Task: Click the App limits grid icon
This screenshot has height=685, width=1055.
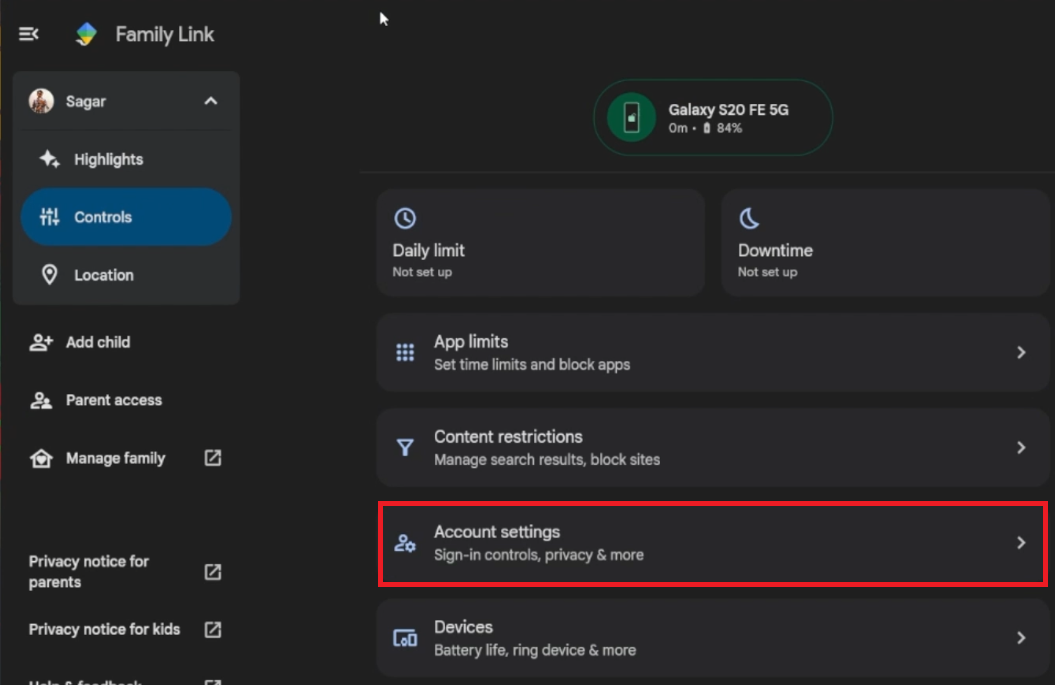Action: coord(405,352)
